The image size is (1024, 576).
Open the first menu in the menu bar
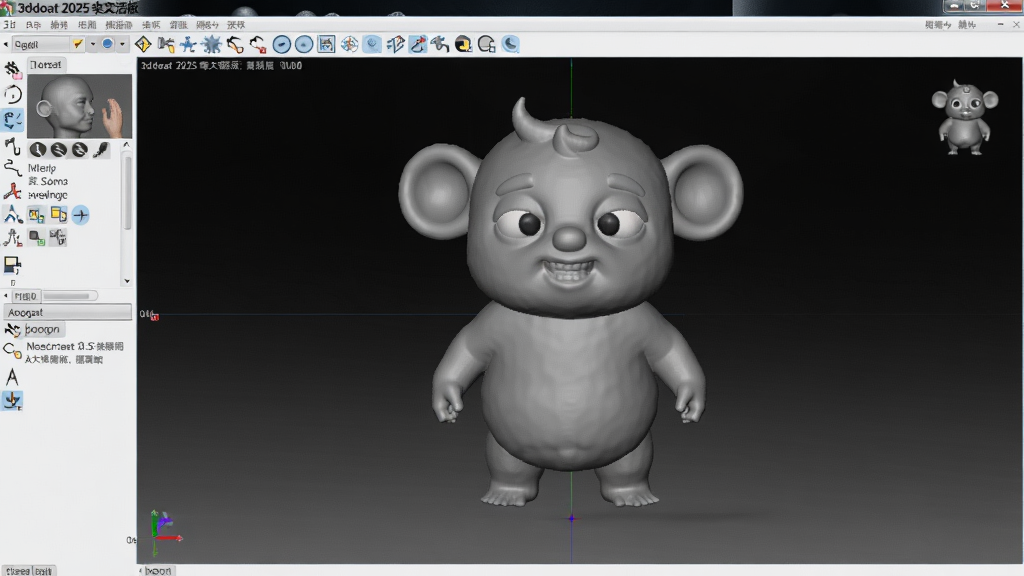pos(9,25)
